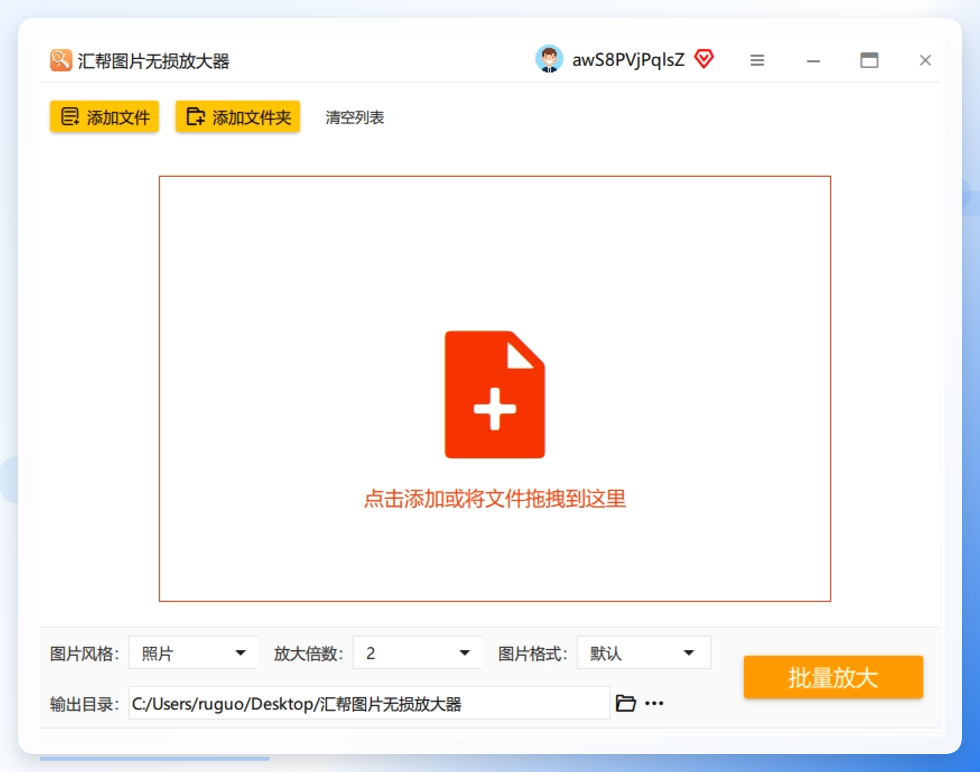This screenshot has width=980, height=772.
Task: Open the 放大倍数 dropdown showing 2
Action: pyautogui.click(x=417, y=653)
